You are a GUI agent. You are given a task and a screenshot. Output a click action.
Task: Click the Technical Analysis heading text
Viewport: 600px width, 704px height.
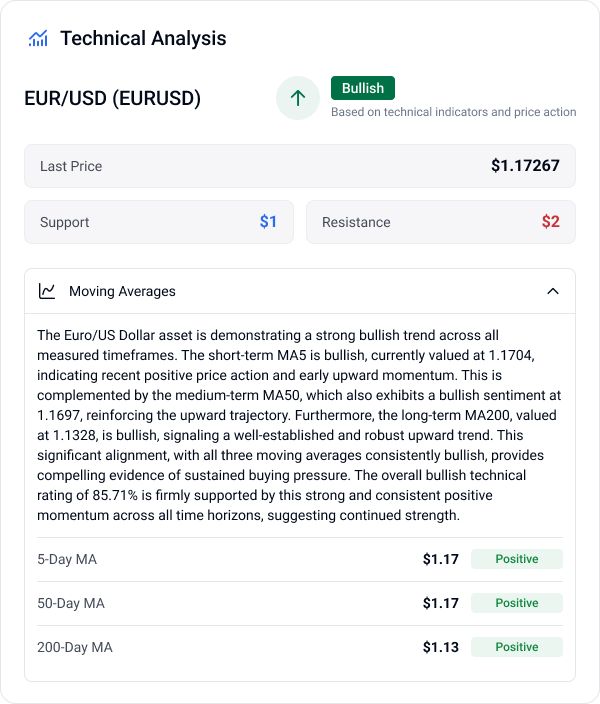[x=143, y=39]
